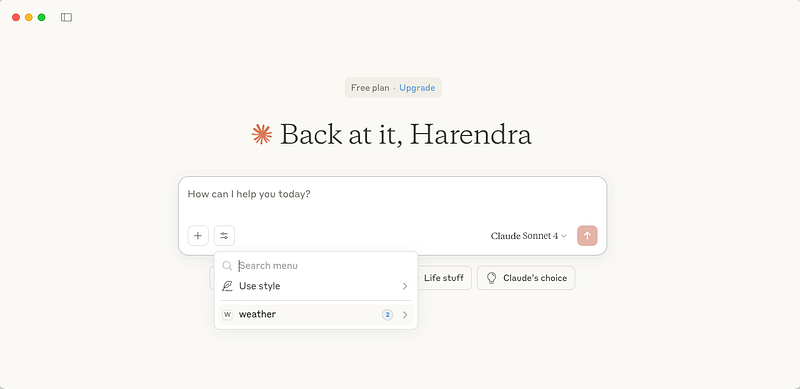Open the weather menu item

[x=316, y=314]
